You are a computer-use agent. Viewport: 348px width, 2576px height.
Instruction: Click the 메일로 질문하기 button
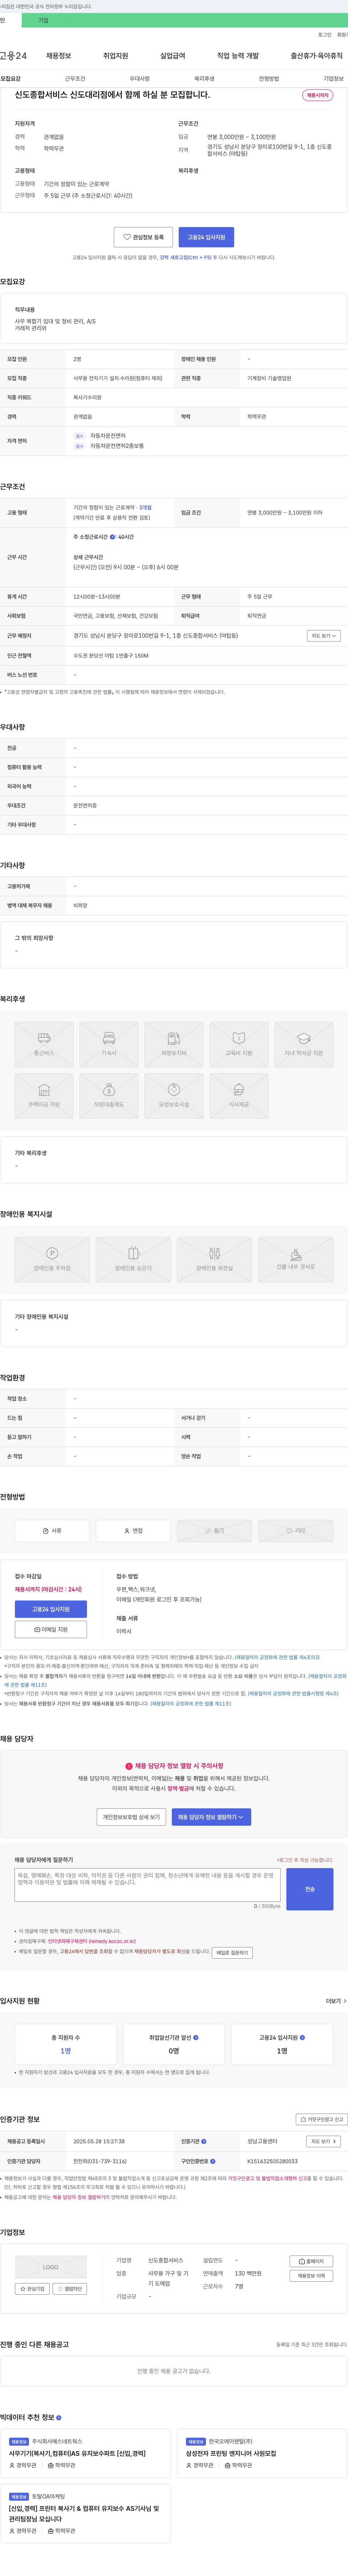pyautogui.click(x=232, y=1952)
